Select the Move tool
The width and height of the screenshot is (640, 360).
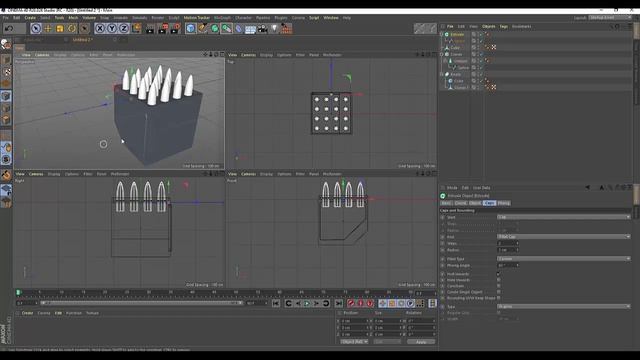(48, 28)
